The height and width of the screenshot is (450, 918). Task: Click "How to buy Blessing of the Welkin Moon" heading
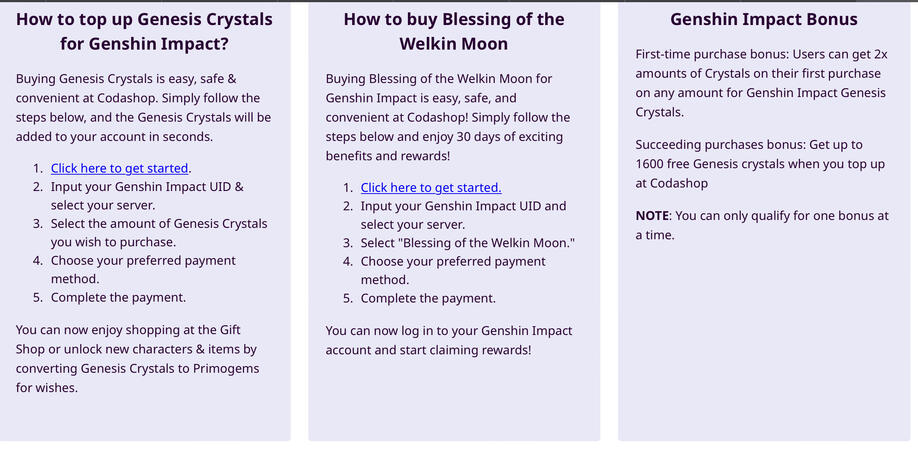click(x=453, y=31)
